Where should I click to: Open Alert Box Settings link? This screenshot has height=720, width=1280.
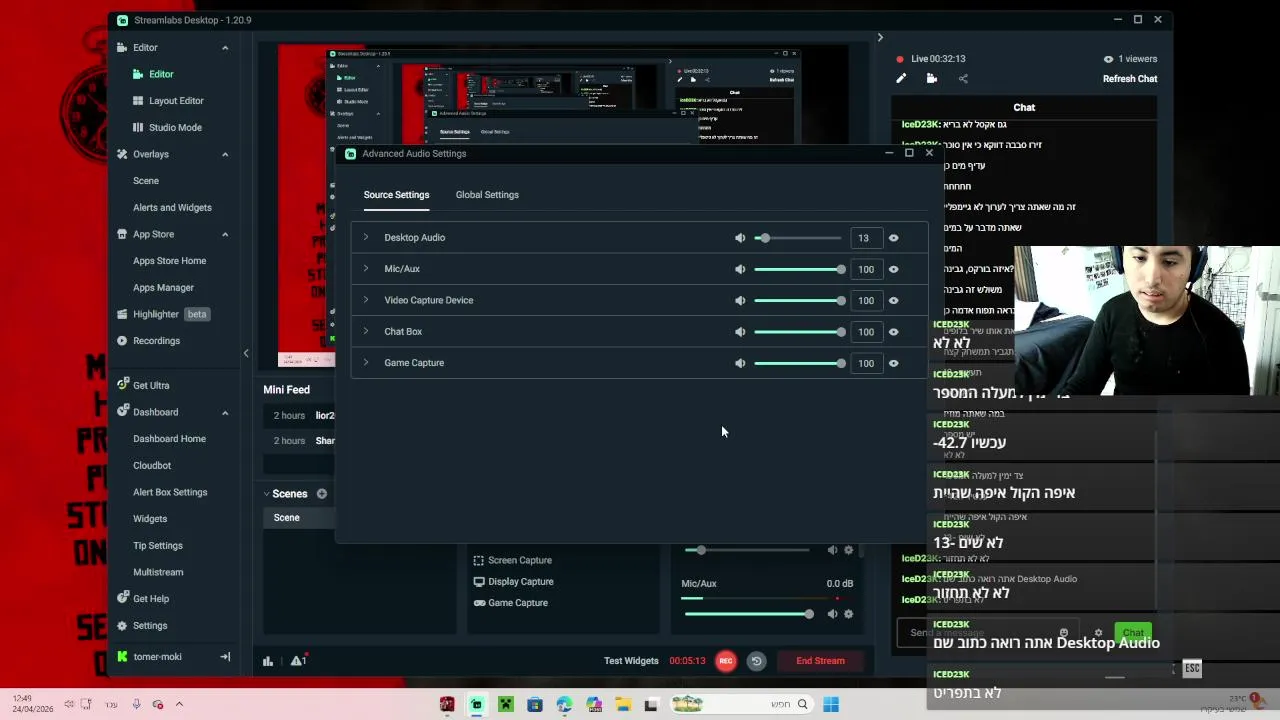tap(170, 492)
